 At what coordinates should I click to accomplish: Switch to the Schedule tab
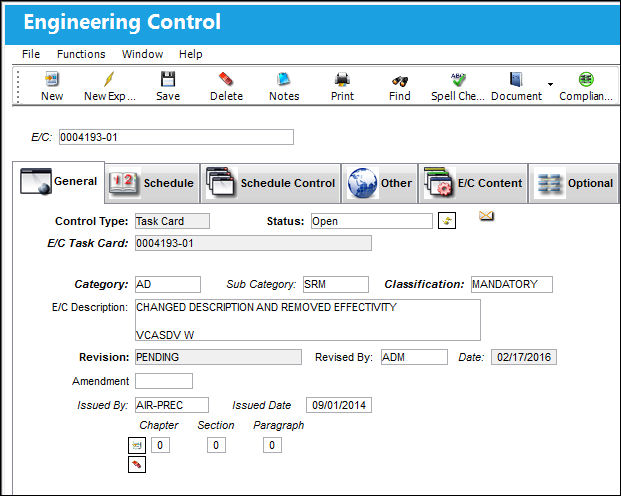(152, 183)
